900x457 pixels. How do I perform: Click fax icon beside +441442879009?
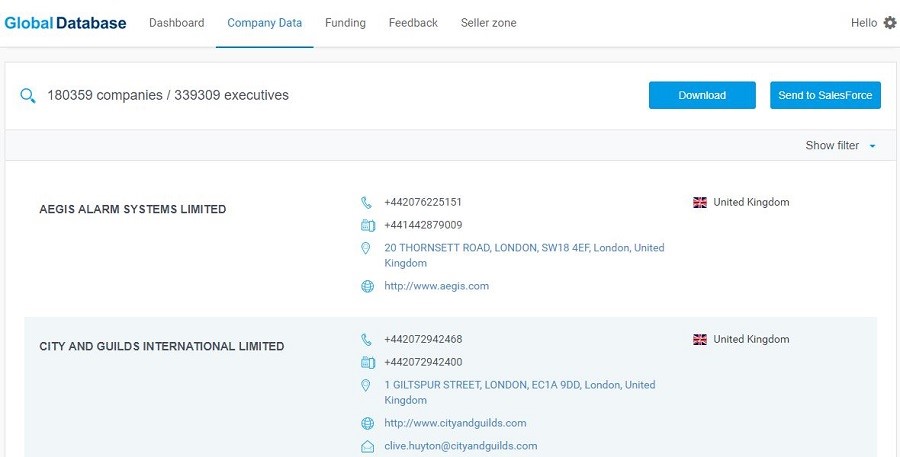368,226
